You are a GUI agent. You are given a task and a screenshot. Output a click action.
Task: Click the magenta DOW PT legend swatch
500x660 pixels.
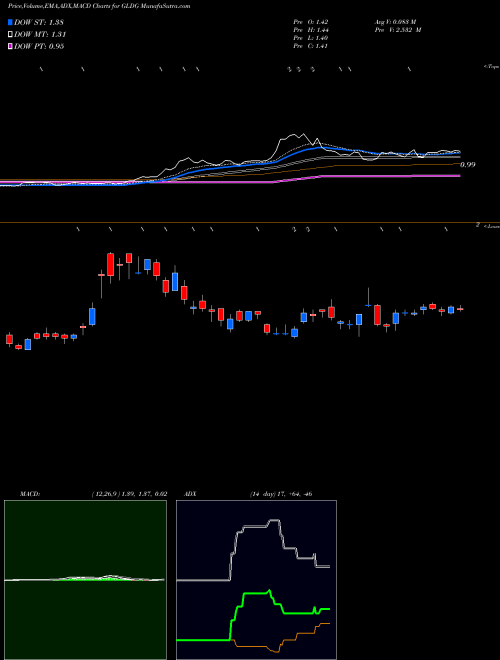coord(11,46)
